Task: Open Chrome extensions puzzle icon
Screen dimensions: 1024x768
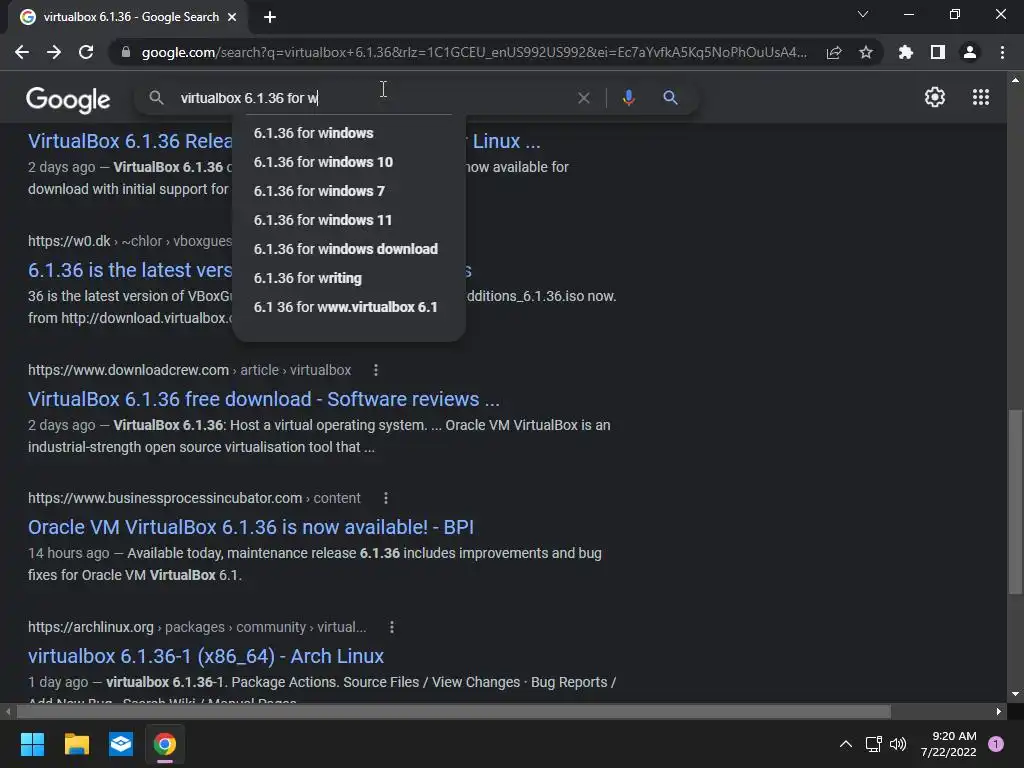Action: click(905, 52)
